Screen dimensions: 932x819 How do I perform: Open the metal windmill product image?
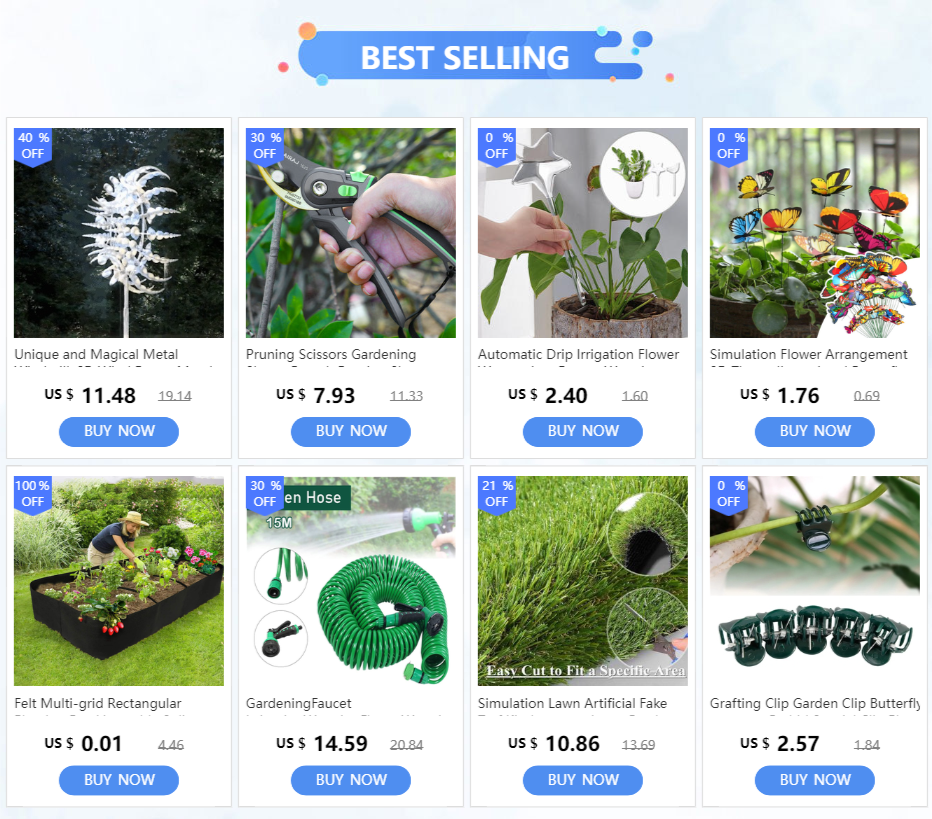coord(119,233)
